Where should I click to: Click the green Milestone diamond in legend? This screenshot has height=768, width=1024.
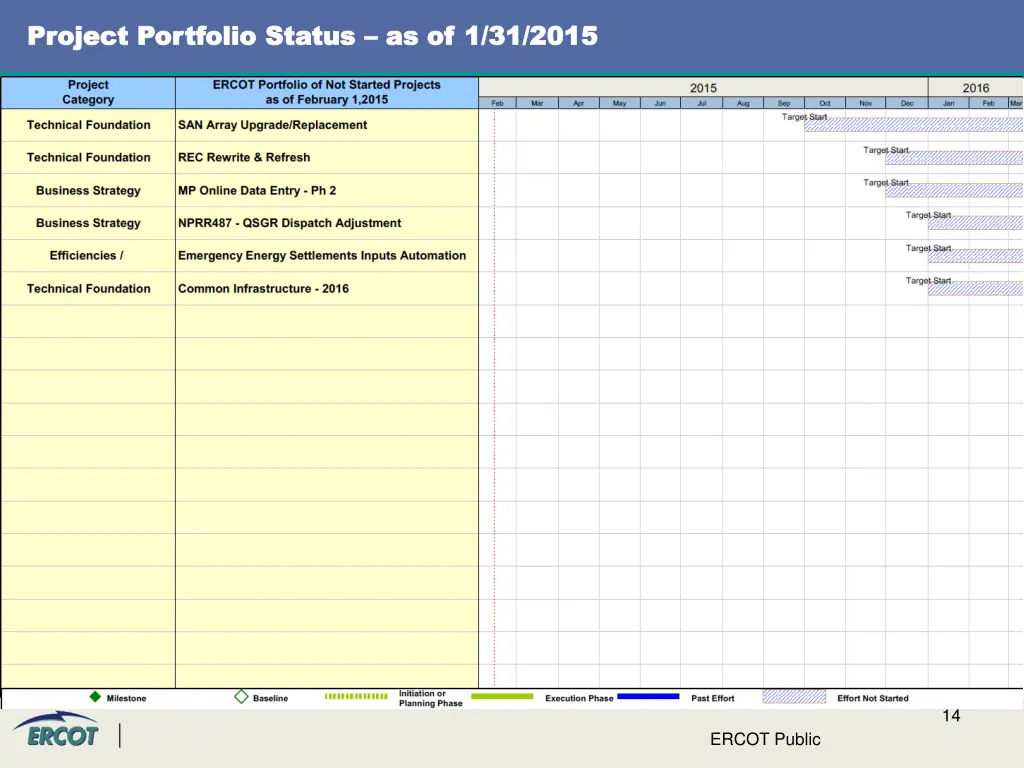click(95, 697)
